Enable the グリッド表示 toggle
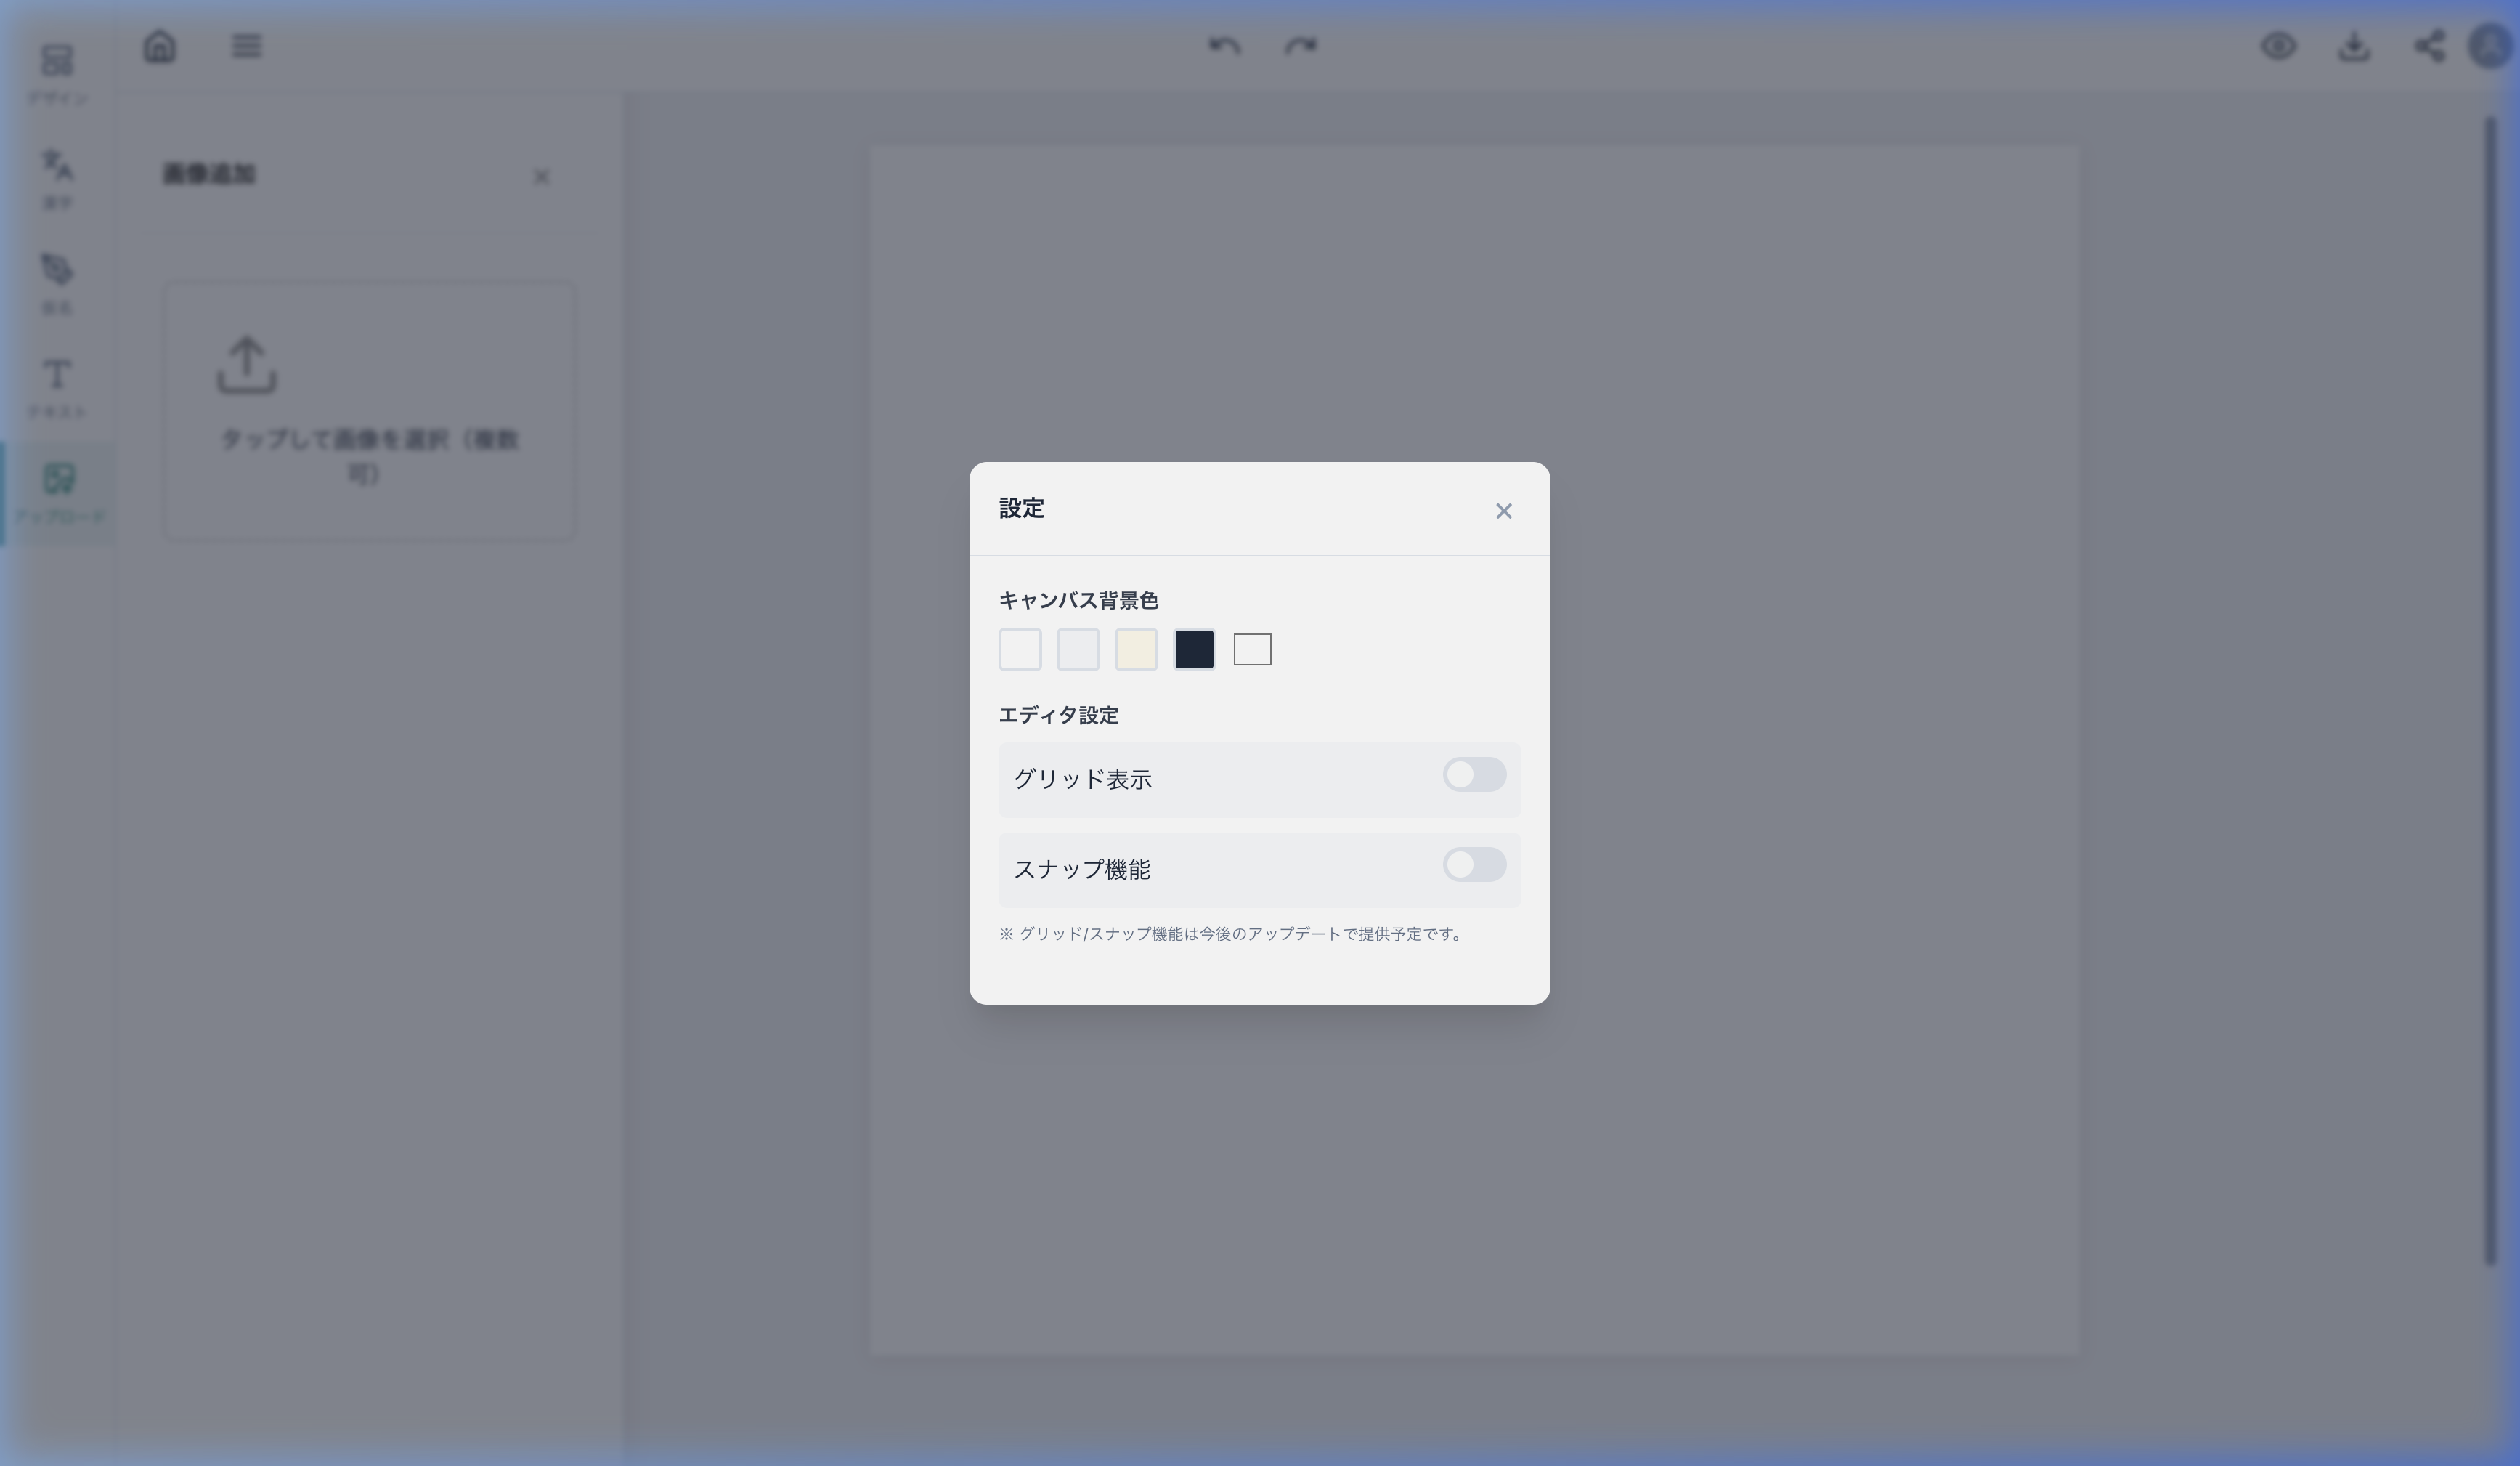This screenshot has height=1466, width=2520. (1474, 775)
